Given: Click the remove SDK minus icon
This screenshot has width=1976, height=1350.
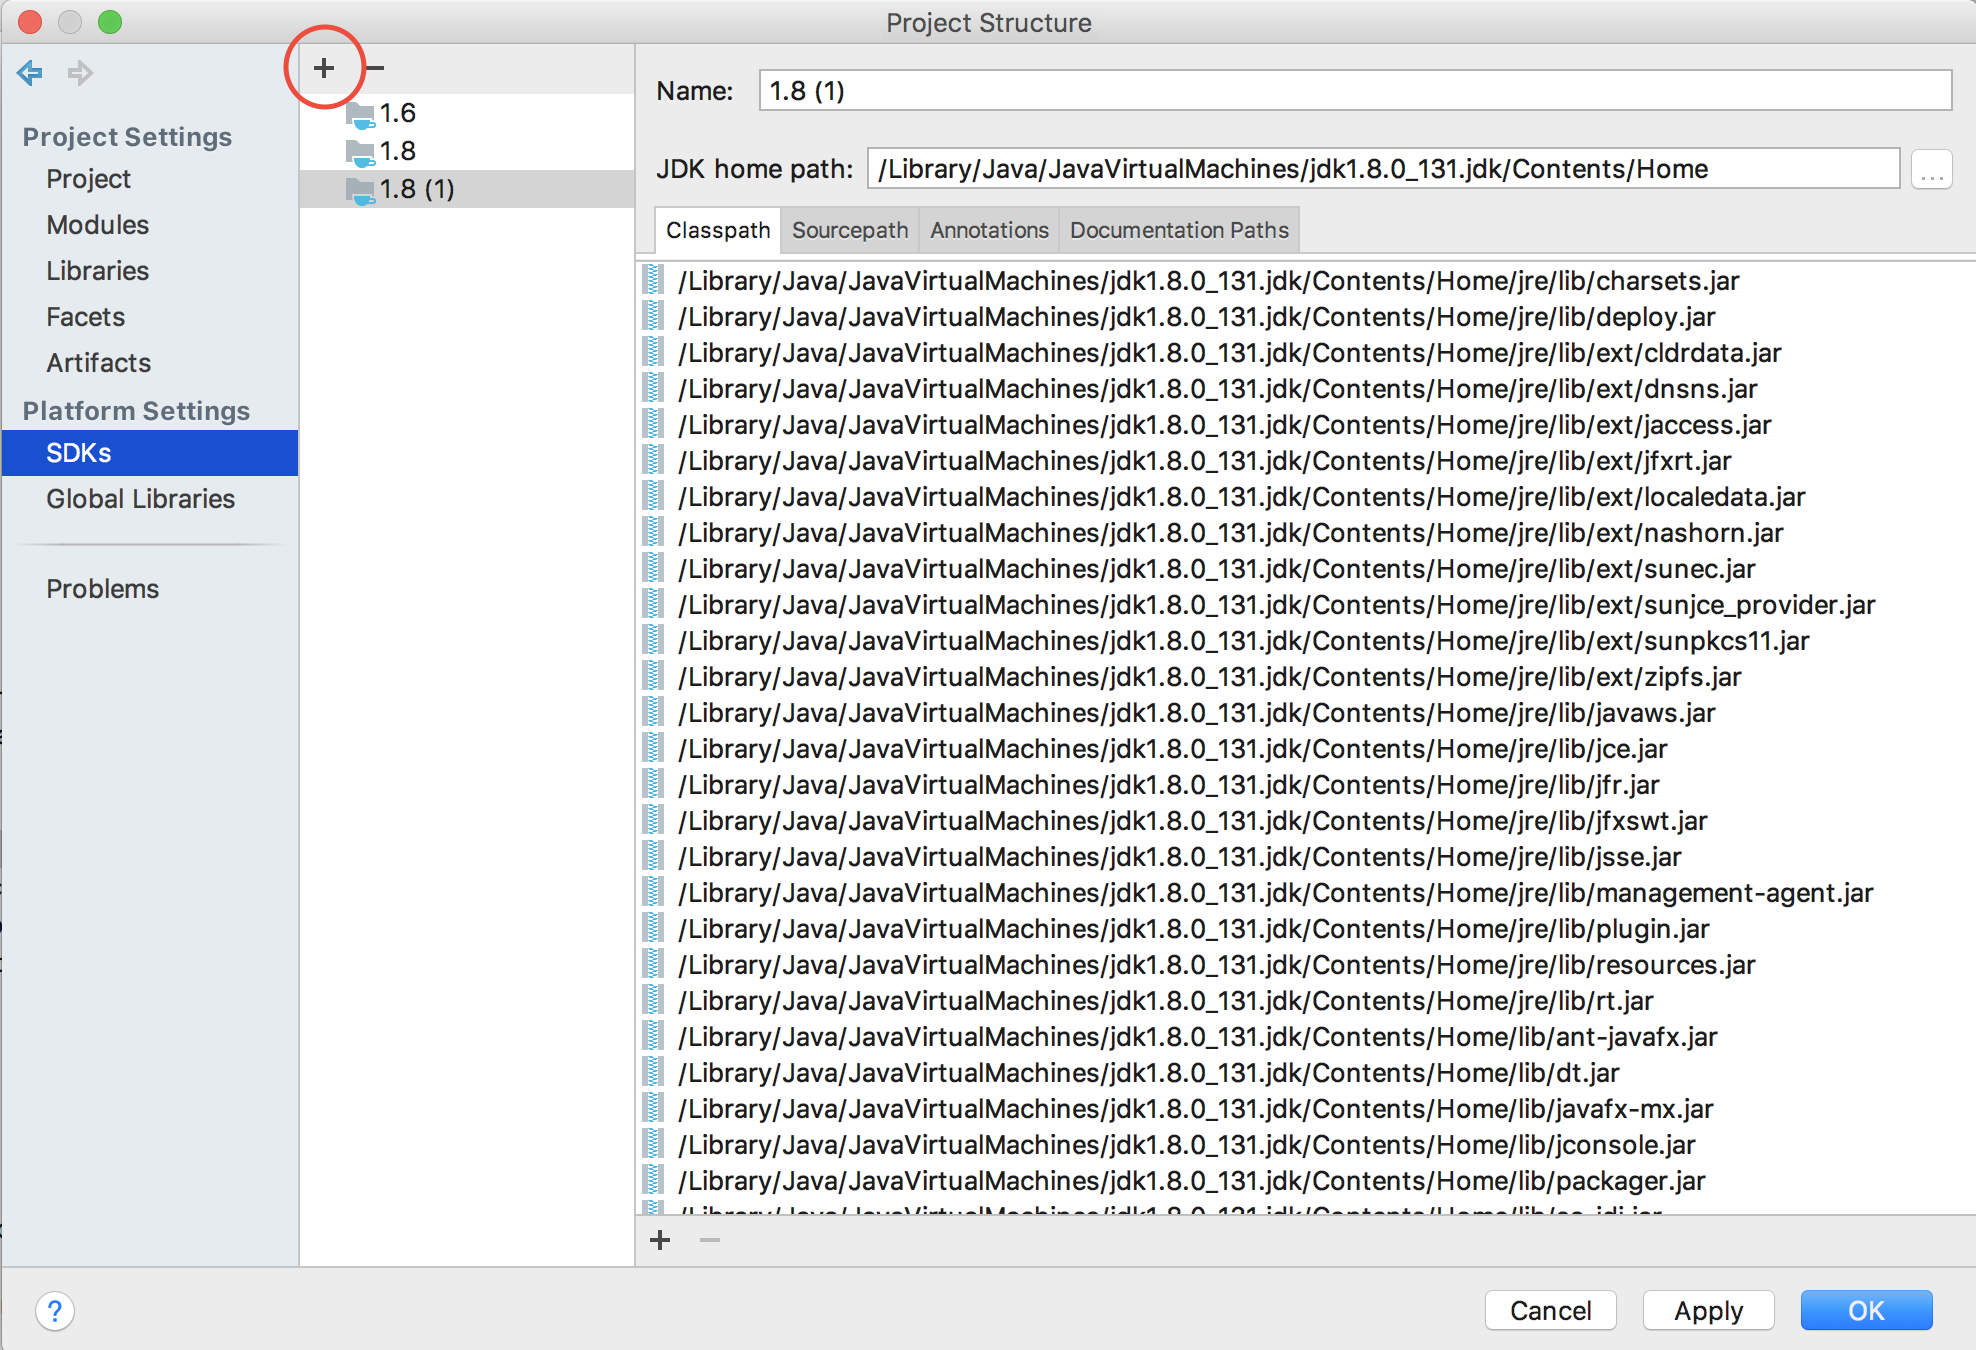Looking at the screenshot, I should pyautogui.click(x=375, y=68).
